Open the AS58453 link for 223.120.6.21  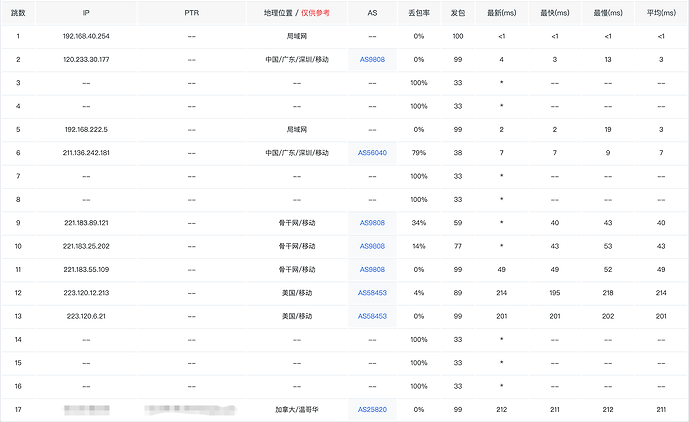(x=372, y=316)
